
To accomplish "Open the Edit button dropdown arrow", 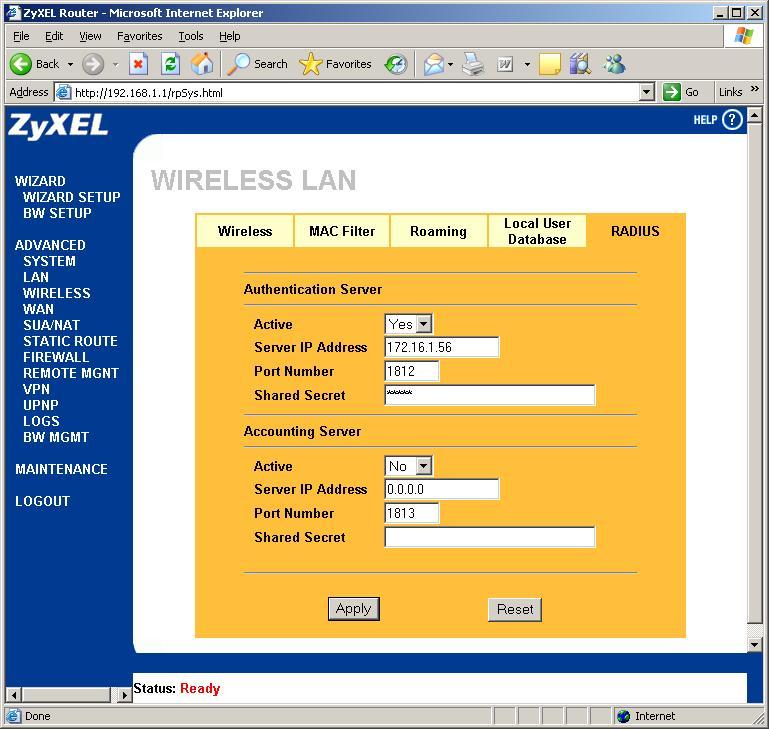I will [527, 64].
